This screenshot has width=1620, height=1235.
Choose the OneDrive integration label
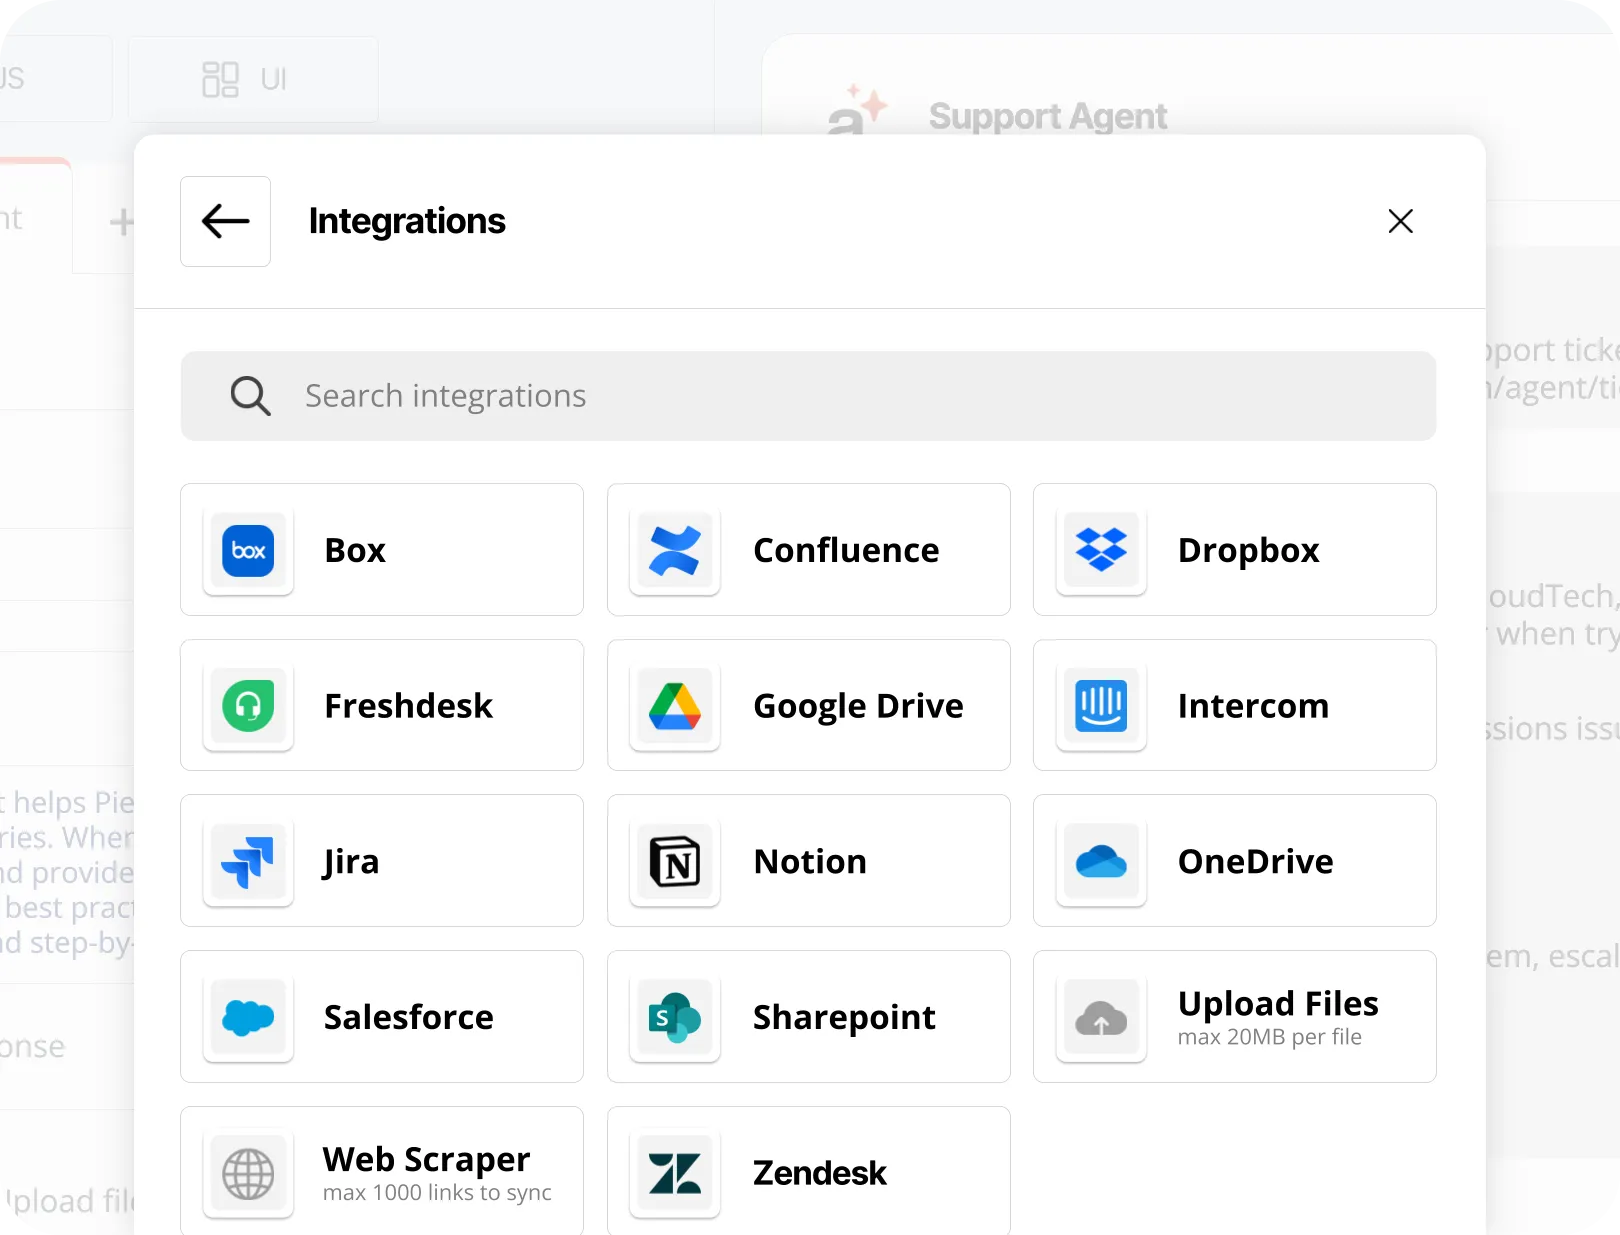coord(1255,861)
